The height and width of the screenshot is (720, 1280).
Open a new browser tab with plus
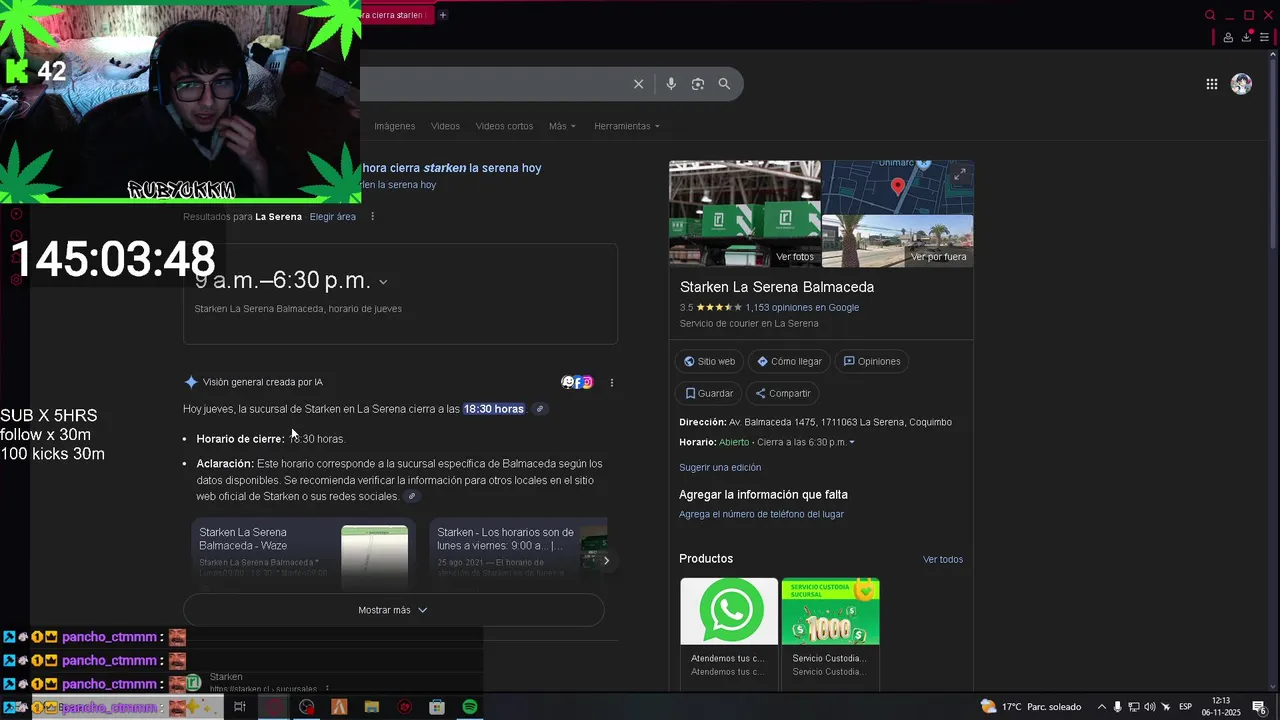pos(443,15)
